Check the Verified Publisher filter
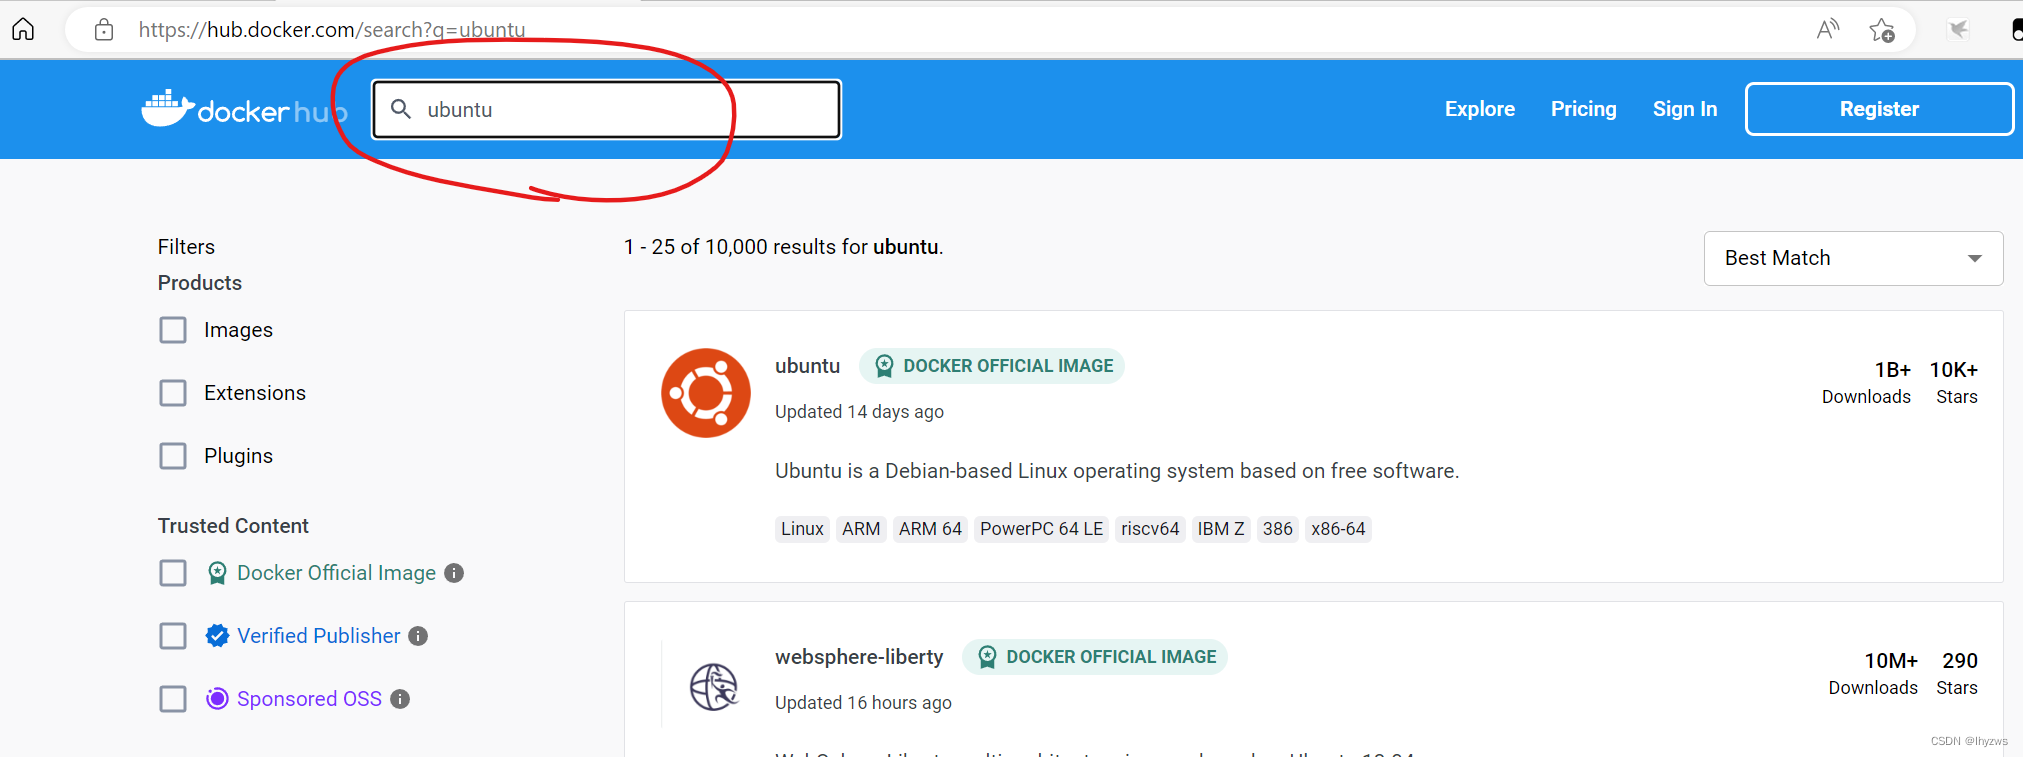The height and width of the screenshot is (757, 2023). pos(173,636)
